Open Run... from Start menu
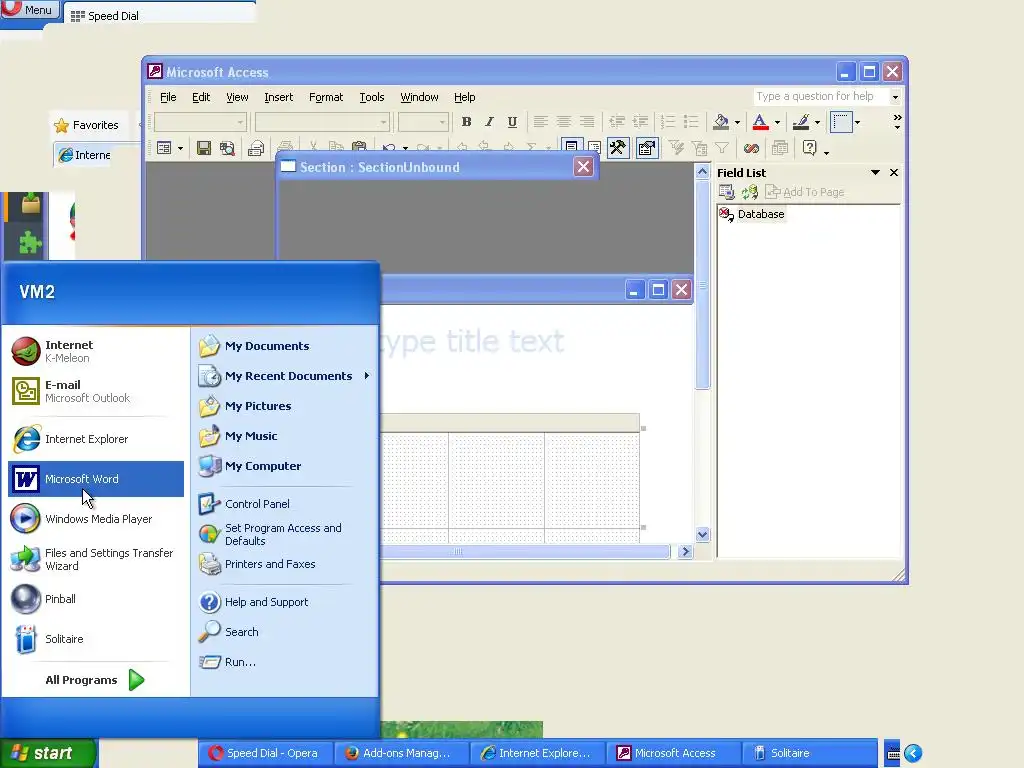 pos(285,662)
